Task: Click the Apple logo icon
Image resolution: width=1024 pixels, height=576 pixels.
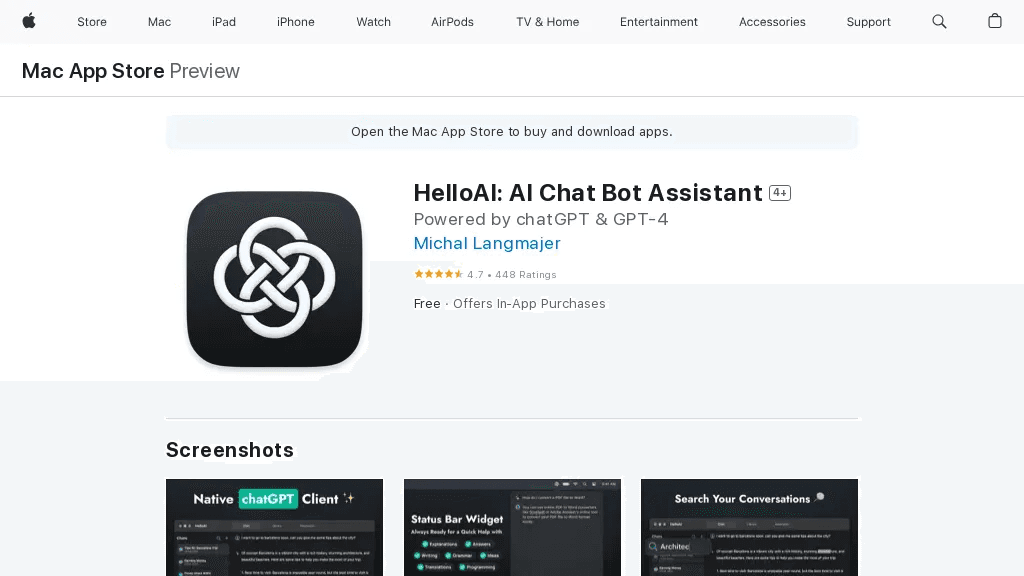Action: click(29, 21)
